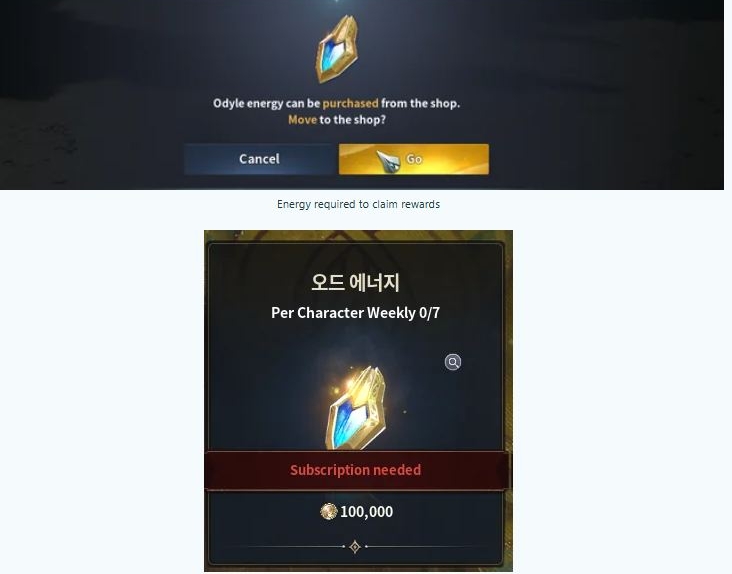
Task: Click the Cancel button in the dialog
Action: click(x=259, y=159)
